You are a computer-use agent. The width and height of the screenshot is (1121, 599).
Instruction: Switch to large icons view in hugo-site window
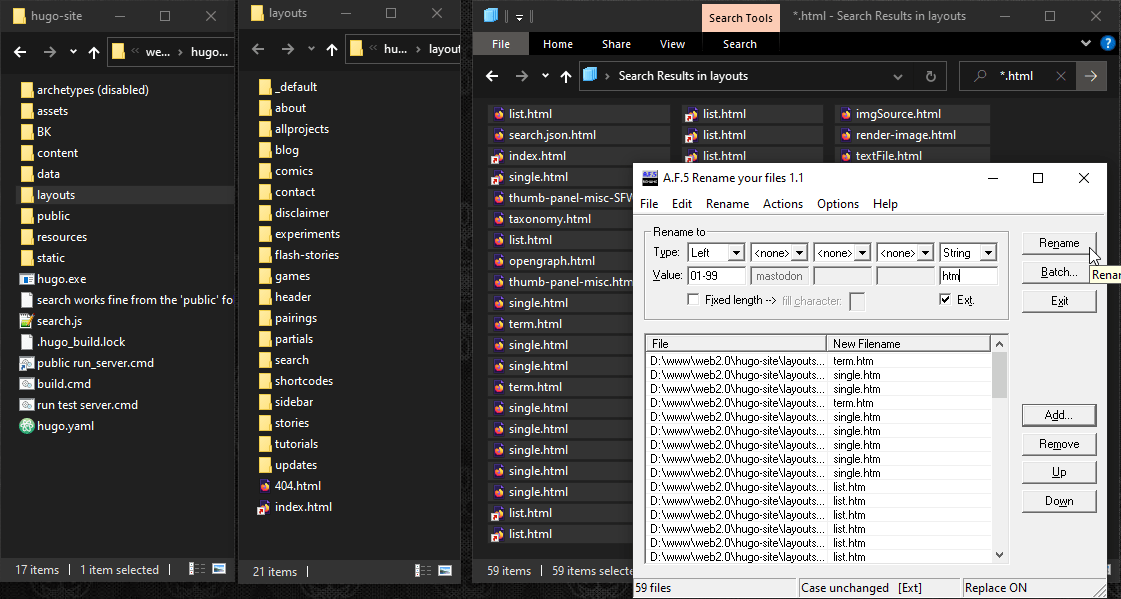tap(218, 570)
